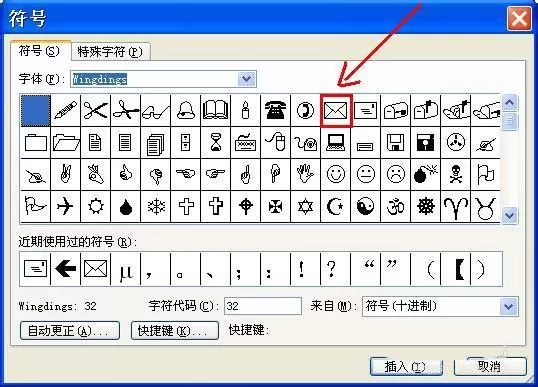The image size is (538, 387).
Task: Pick the yin yang symbol
Action: (365, 207)
